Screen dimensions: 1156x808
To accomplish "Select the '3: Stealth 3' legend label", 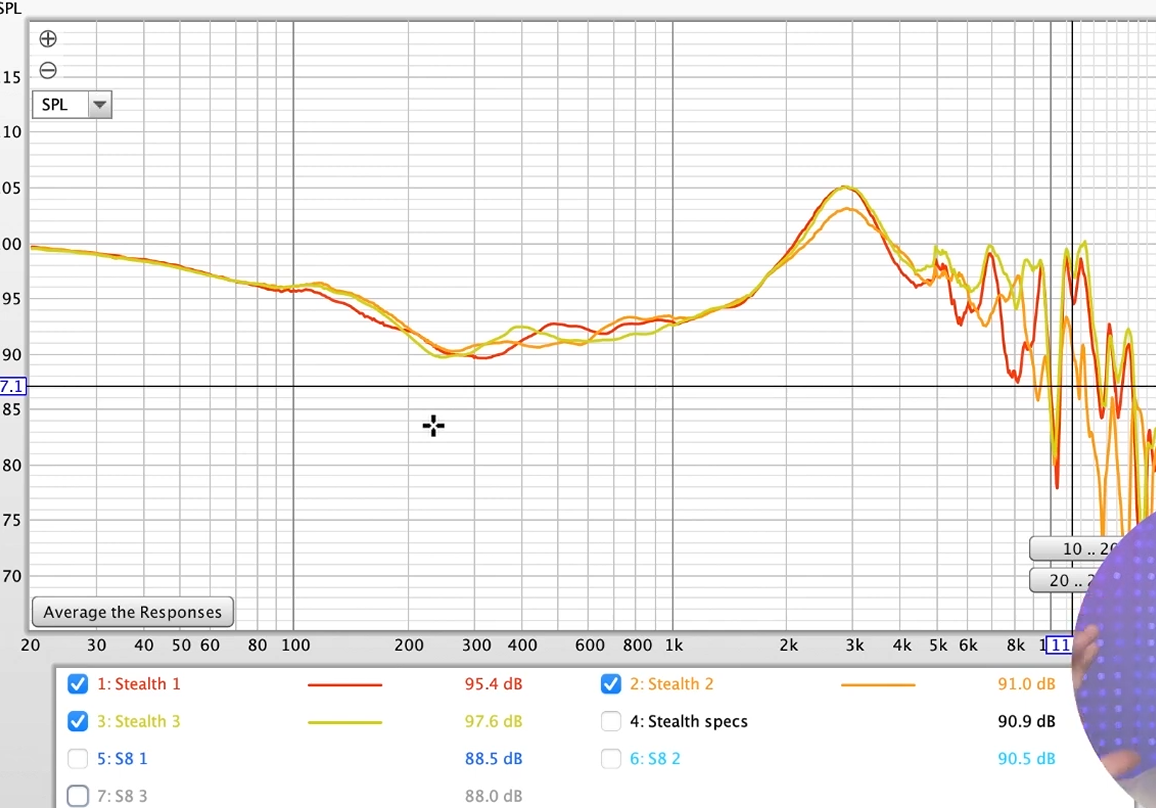I will tap(139, 721).
